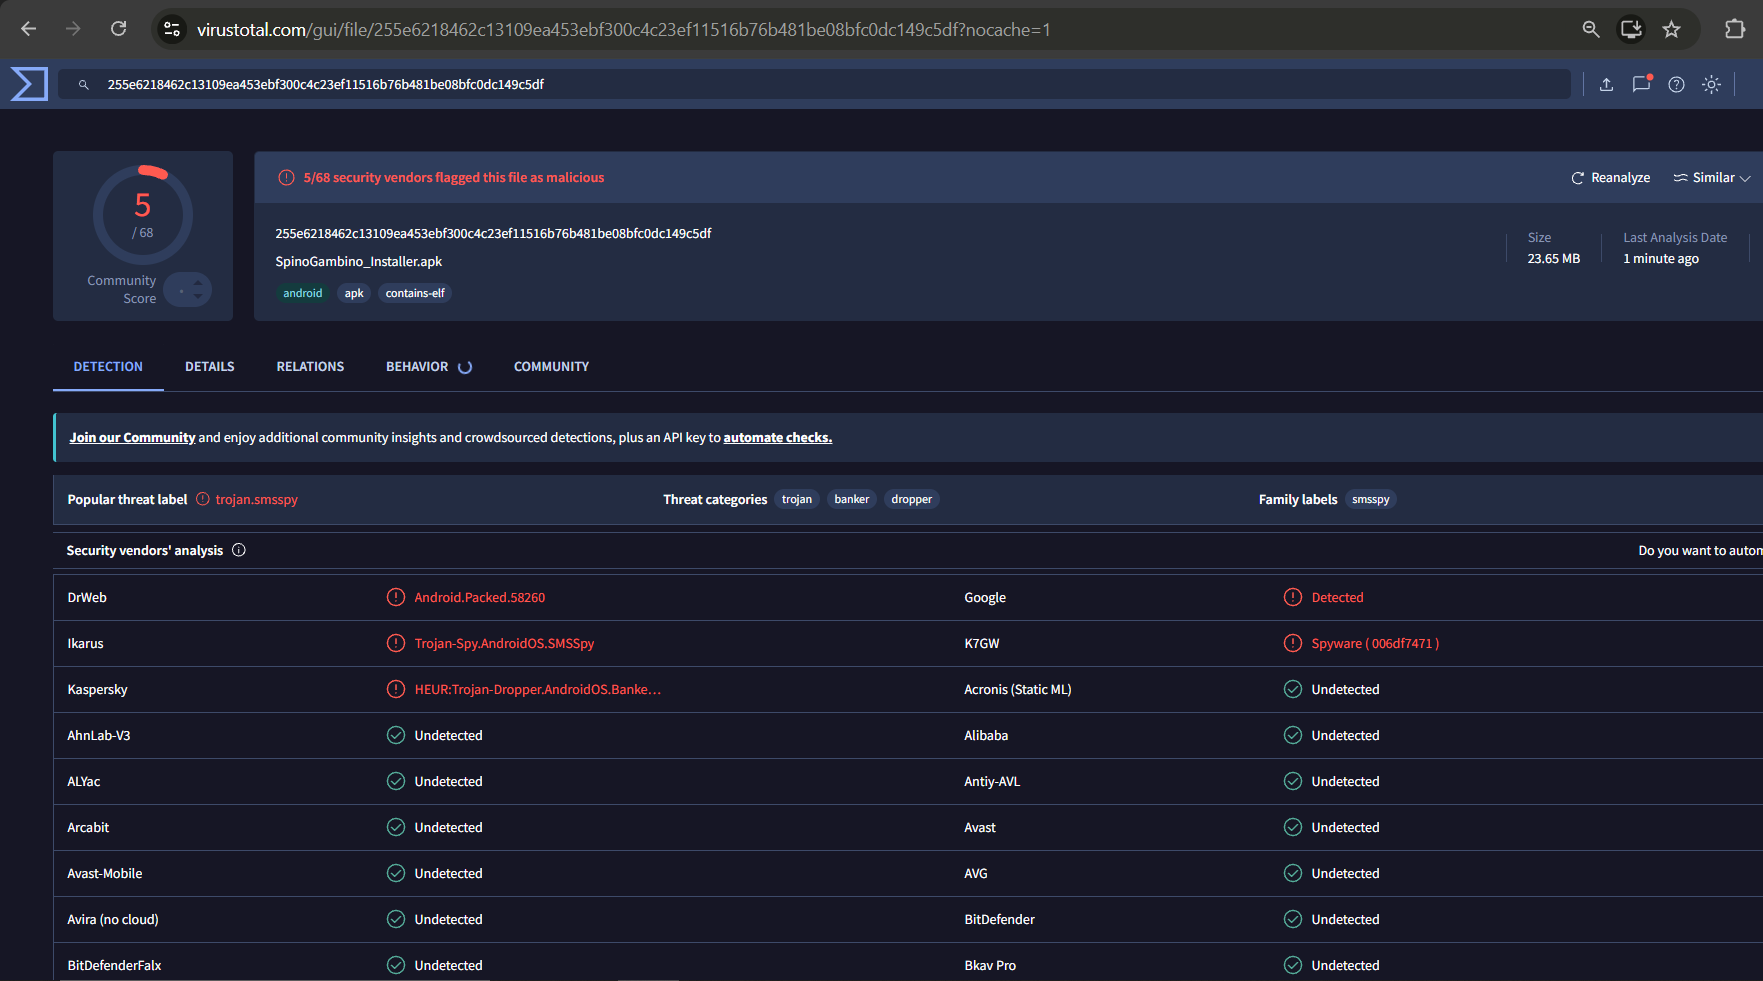
Task: Click the alert icon on Kaspersky detection
Action: (396, 689)
